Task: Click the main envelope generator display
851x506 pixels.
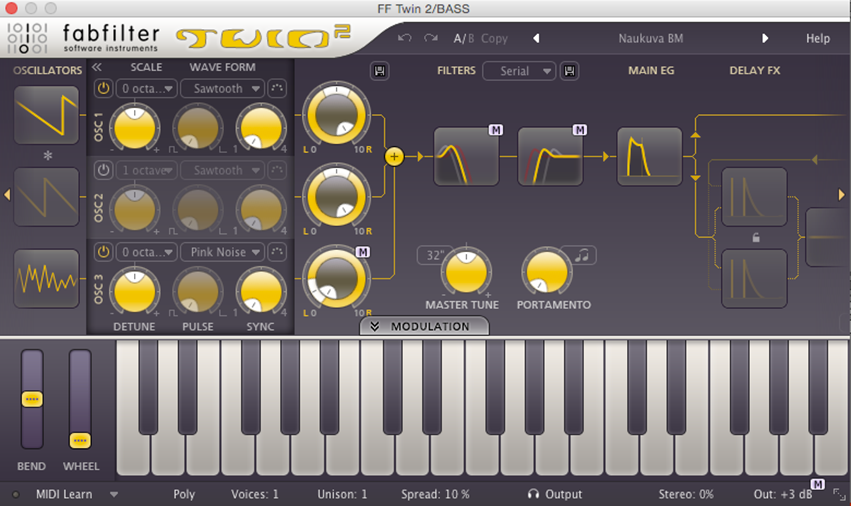Action: tap(649, 156)
